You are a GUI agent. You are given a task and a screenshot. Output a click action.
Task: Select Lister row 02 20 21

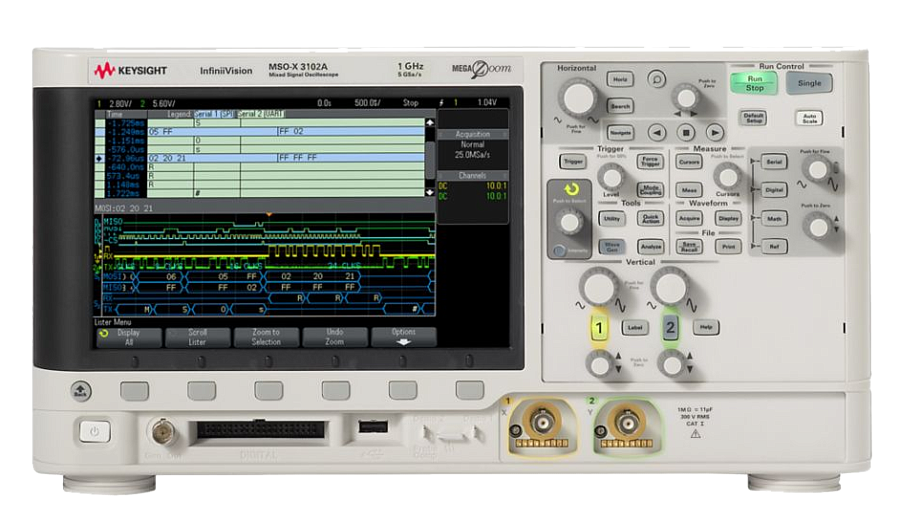tap(260, 158)
